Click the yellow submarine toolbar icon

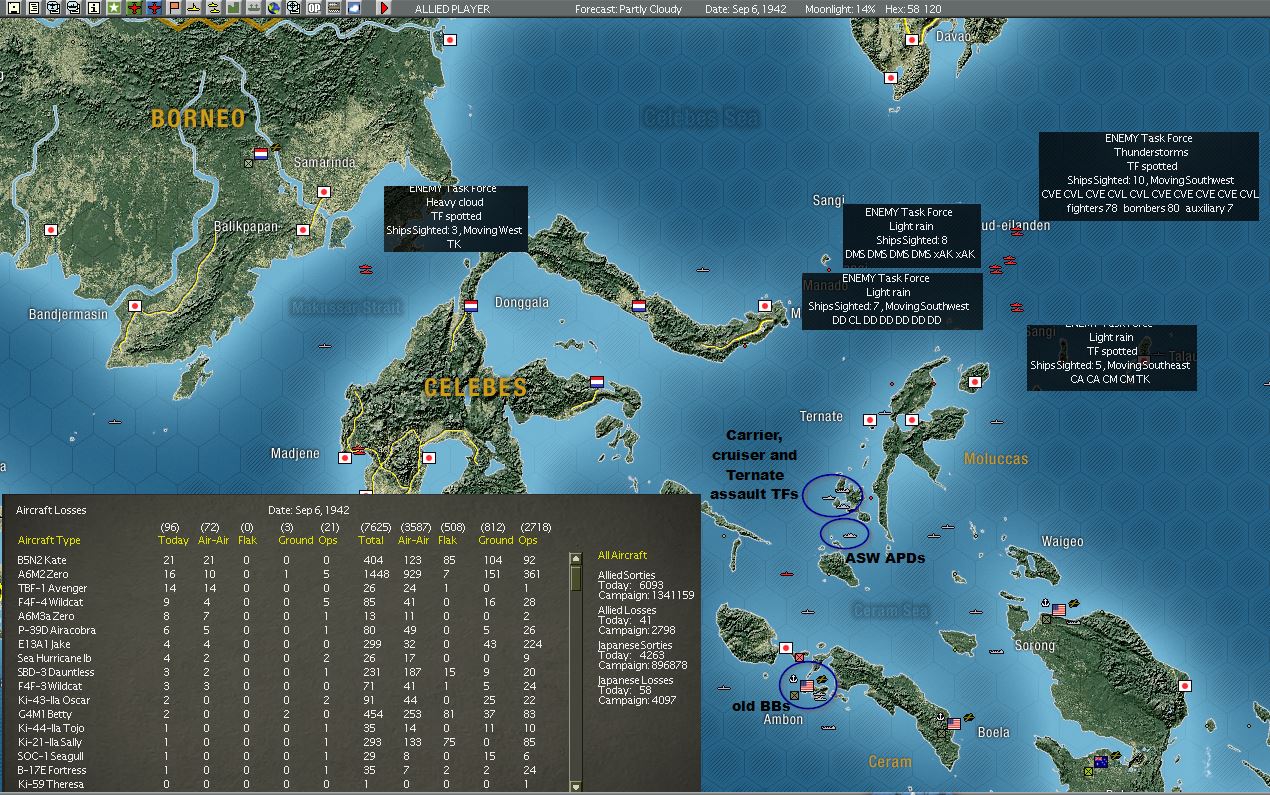[194, 8]
